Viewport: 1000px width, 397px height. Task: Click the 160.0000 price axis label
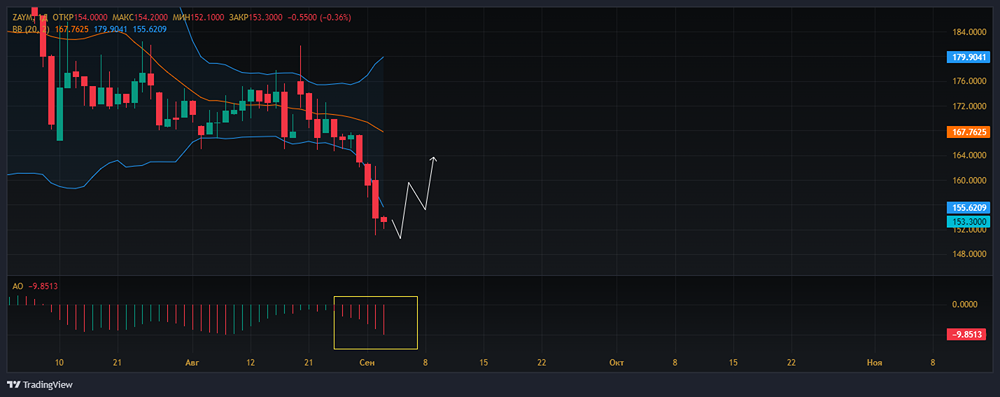pyautogui.click(x=969, y=180)
